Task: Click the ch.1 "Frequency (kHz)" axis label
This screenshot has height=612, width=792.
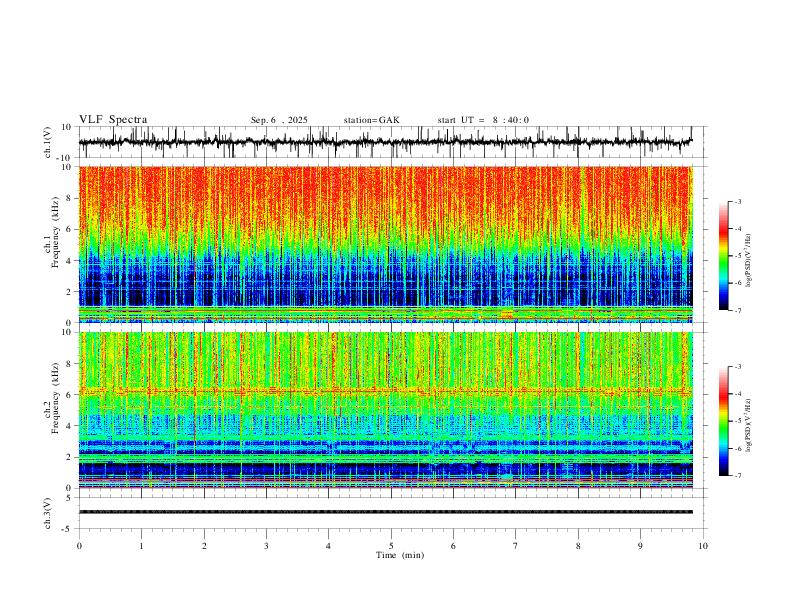Action: (x=55, y=232)
